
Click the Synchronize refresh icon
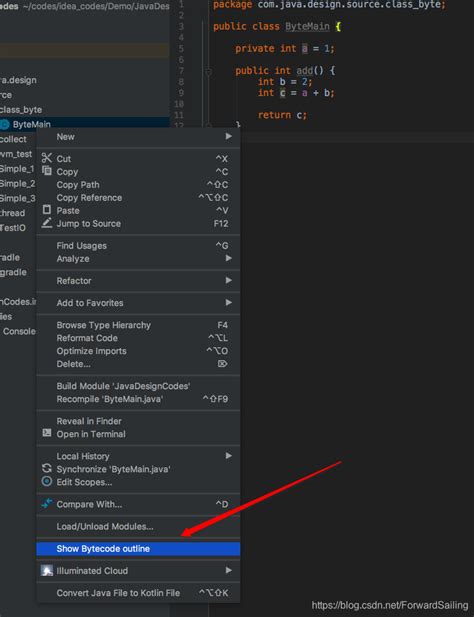coord(47,468)
